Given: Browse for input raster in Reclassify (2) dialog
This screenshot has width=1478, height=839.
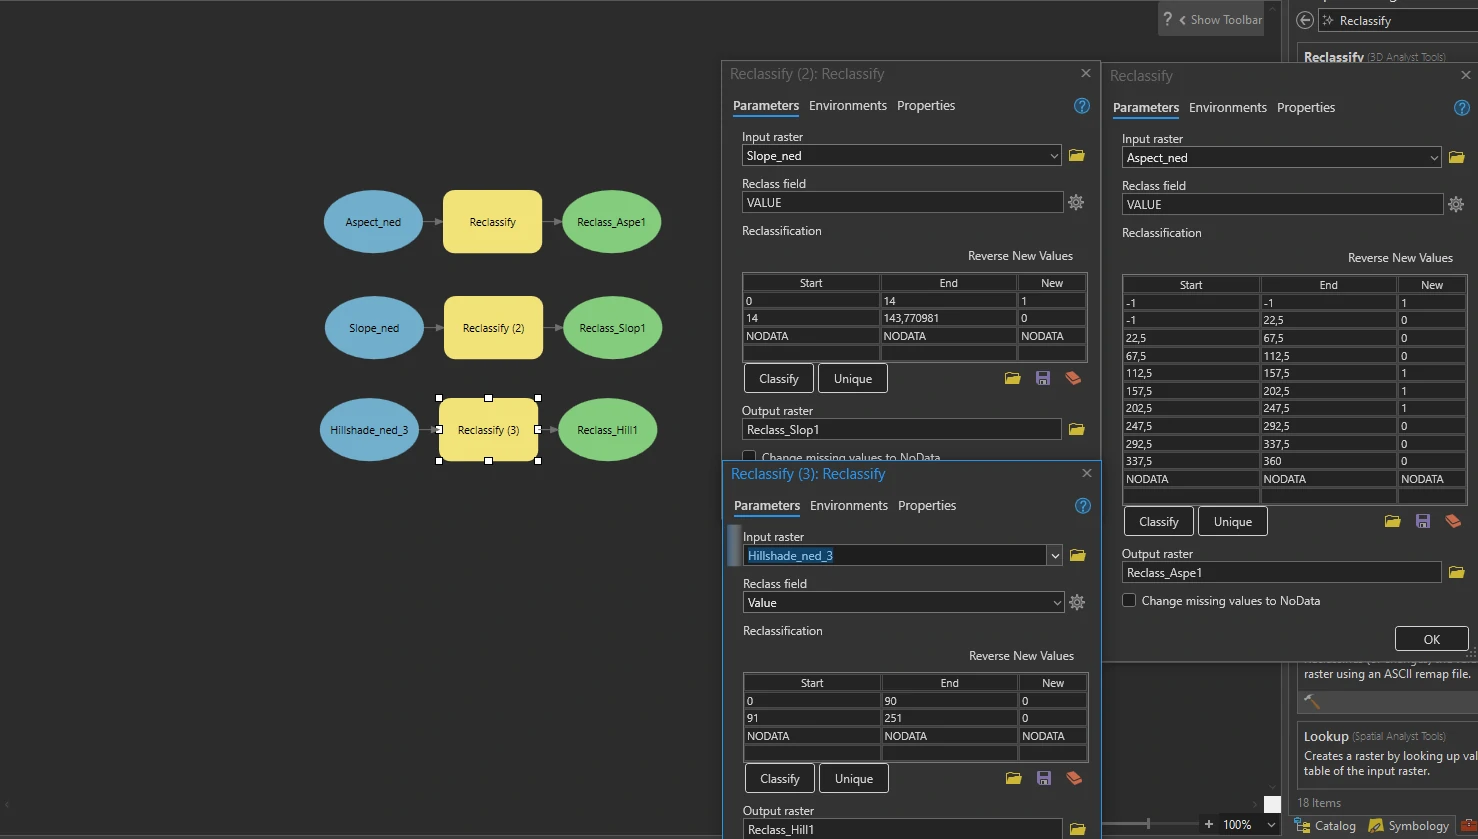Looking at the screenshot, I should click(x=1077, y=155).
